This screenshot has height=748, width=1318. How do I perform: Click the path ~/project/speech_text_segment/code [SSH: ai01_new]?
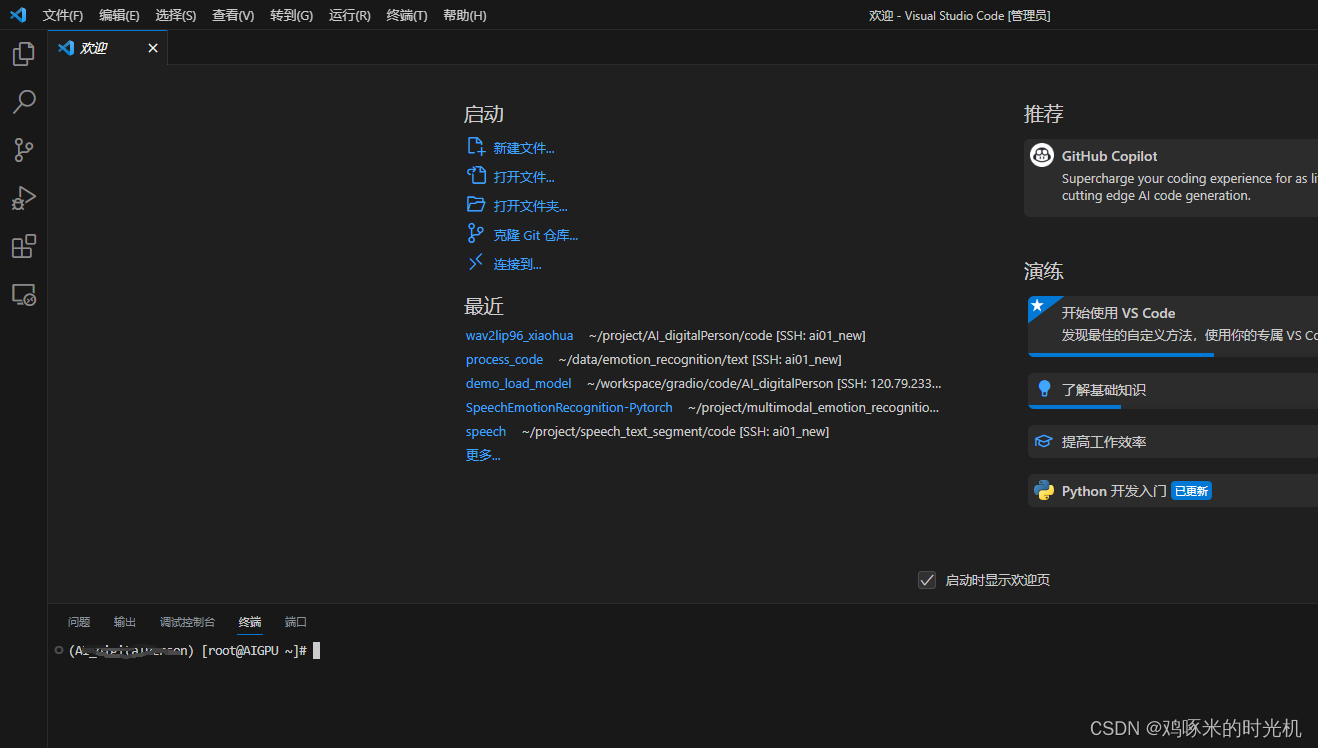click(x=675, y=431)
